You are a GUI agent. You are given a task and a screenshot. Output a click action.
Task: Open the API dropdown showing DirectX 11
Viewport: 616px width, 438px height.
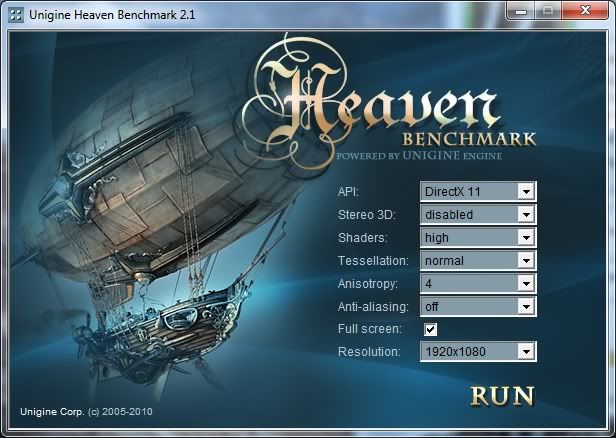coord(478,192)
